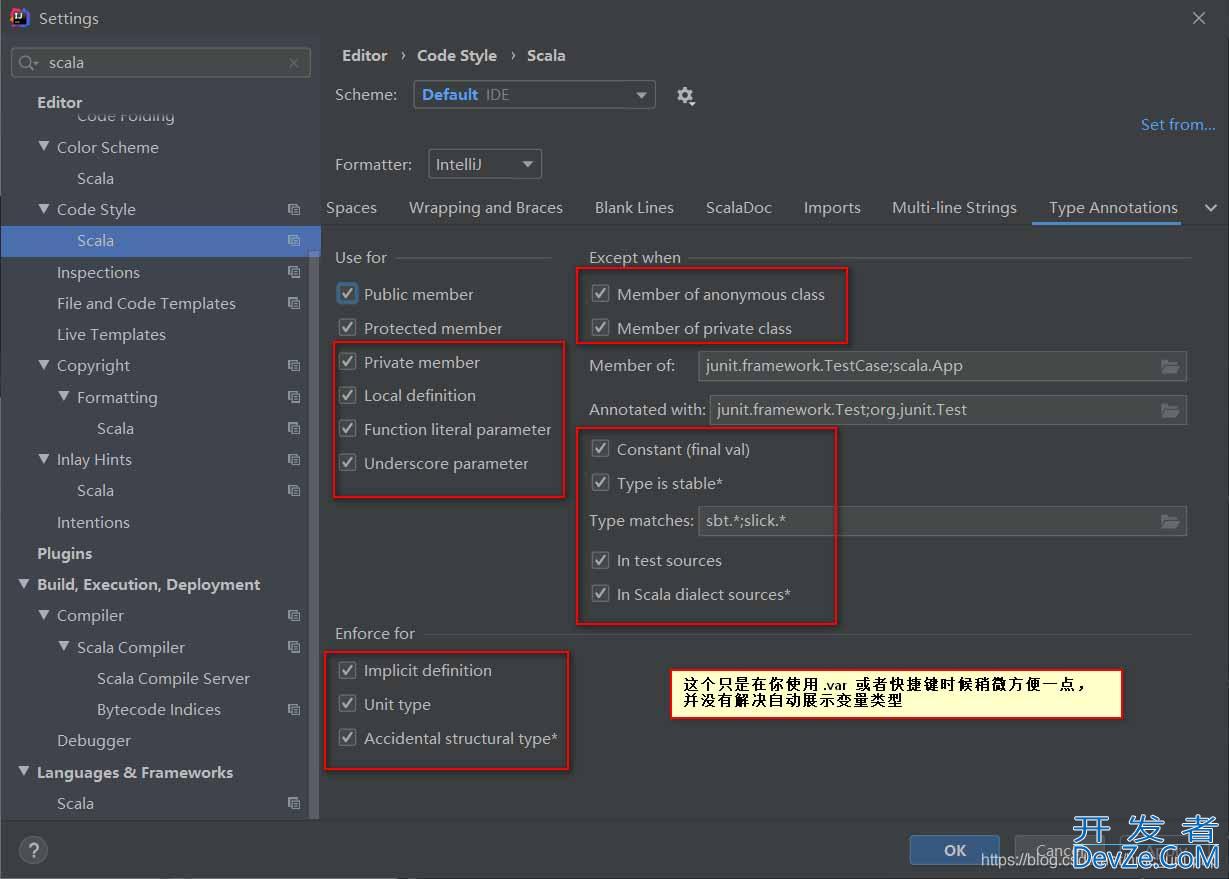This screenshot has width=1229, height=879.
Task: Click project-level icon beside Code Style
Action: pos(294,209)
